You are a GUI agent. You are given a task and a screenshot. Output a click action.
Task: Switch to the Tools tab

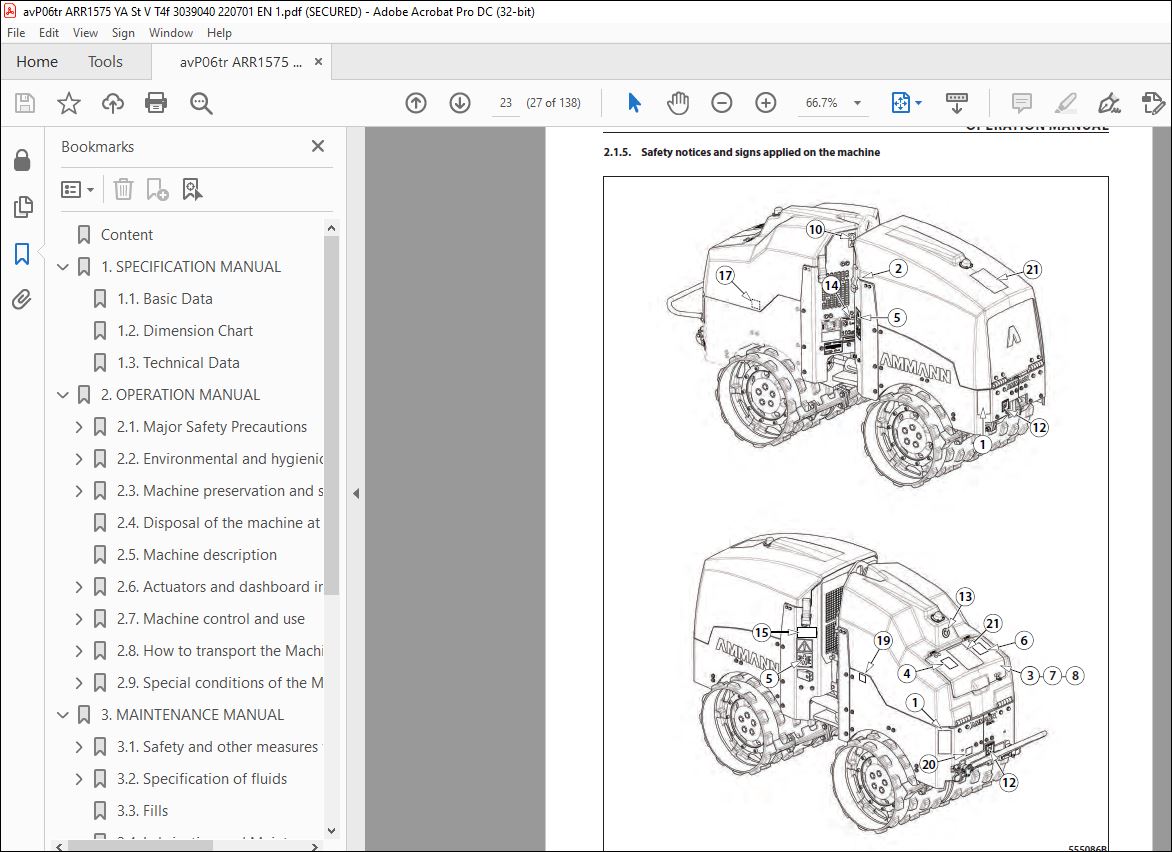pyautogui.click(x=105, y=62)
